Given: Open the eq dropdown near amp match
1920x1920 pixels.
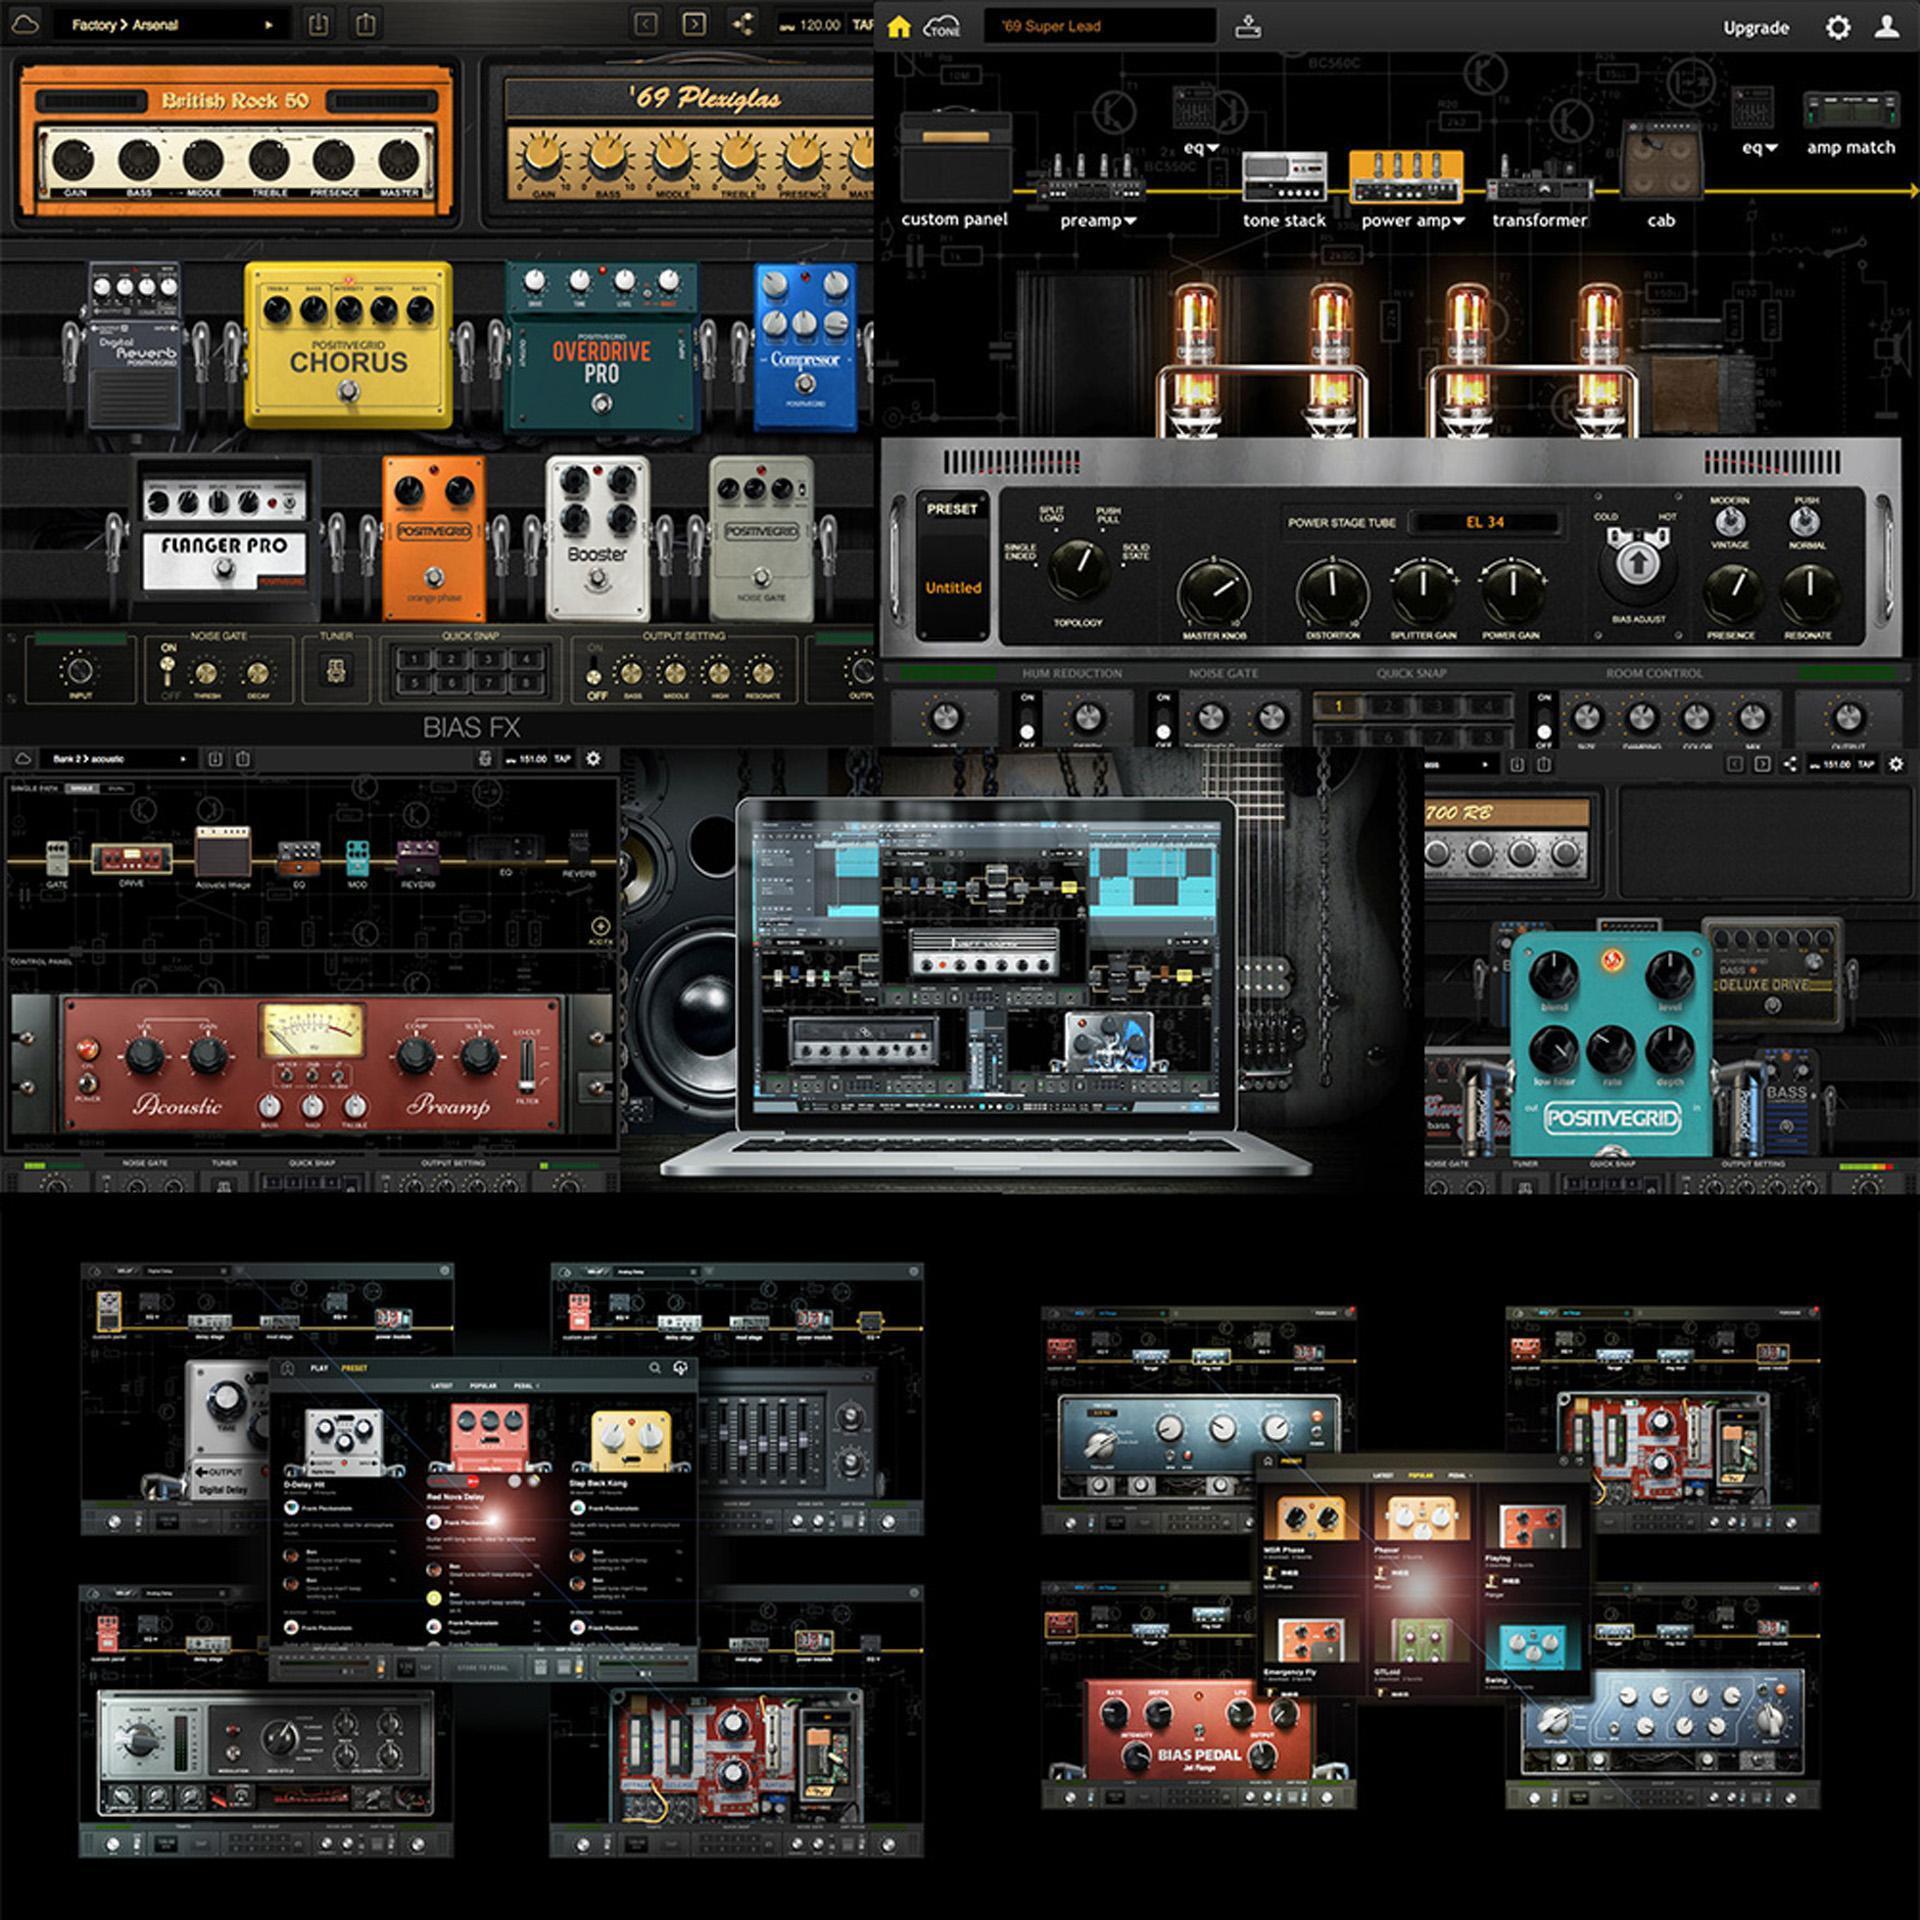Looking at the screenshot, I should click(x=1763, y=147).
